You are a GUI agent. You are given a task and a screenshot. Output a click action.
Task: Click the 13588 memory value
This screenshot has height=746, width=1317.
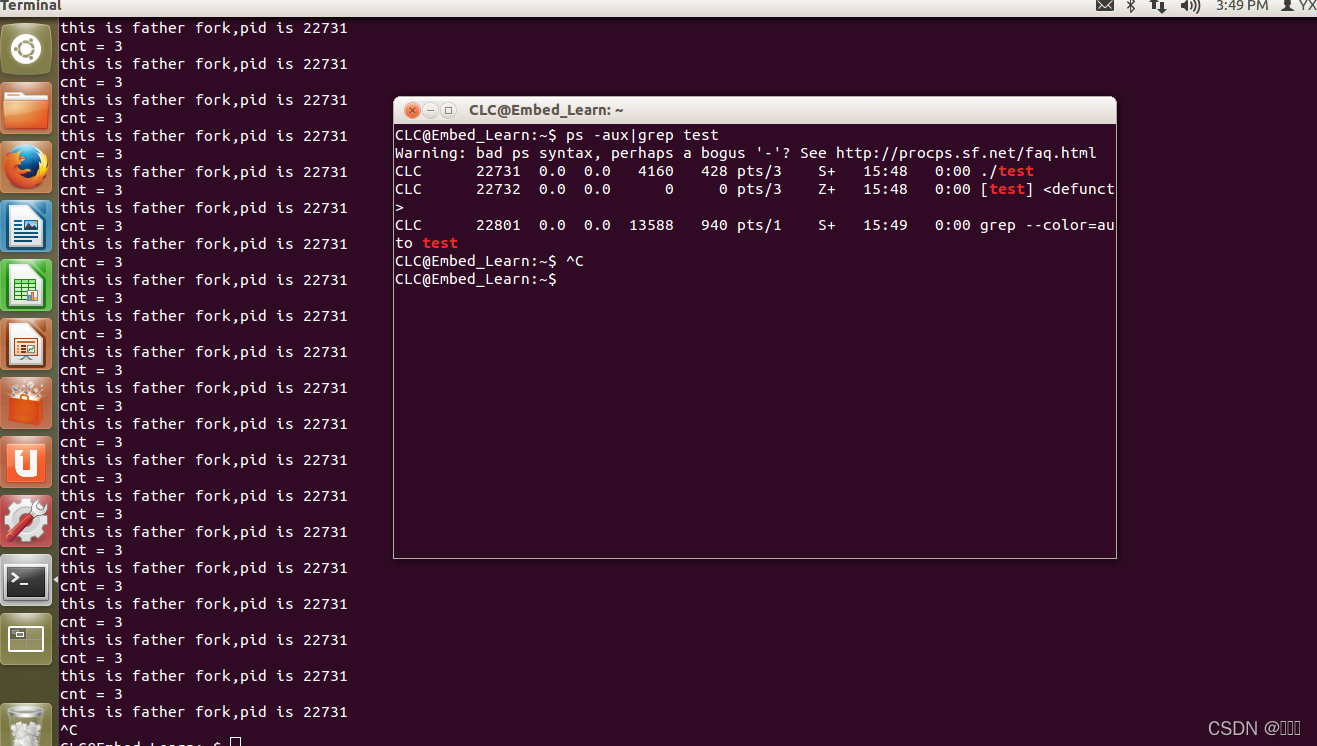point(651,225)
